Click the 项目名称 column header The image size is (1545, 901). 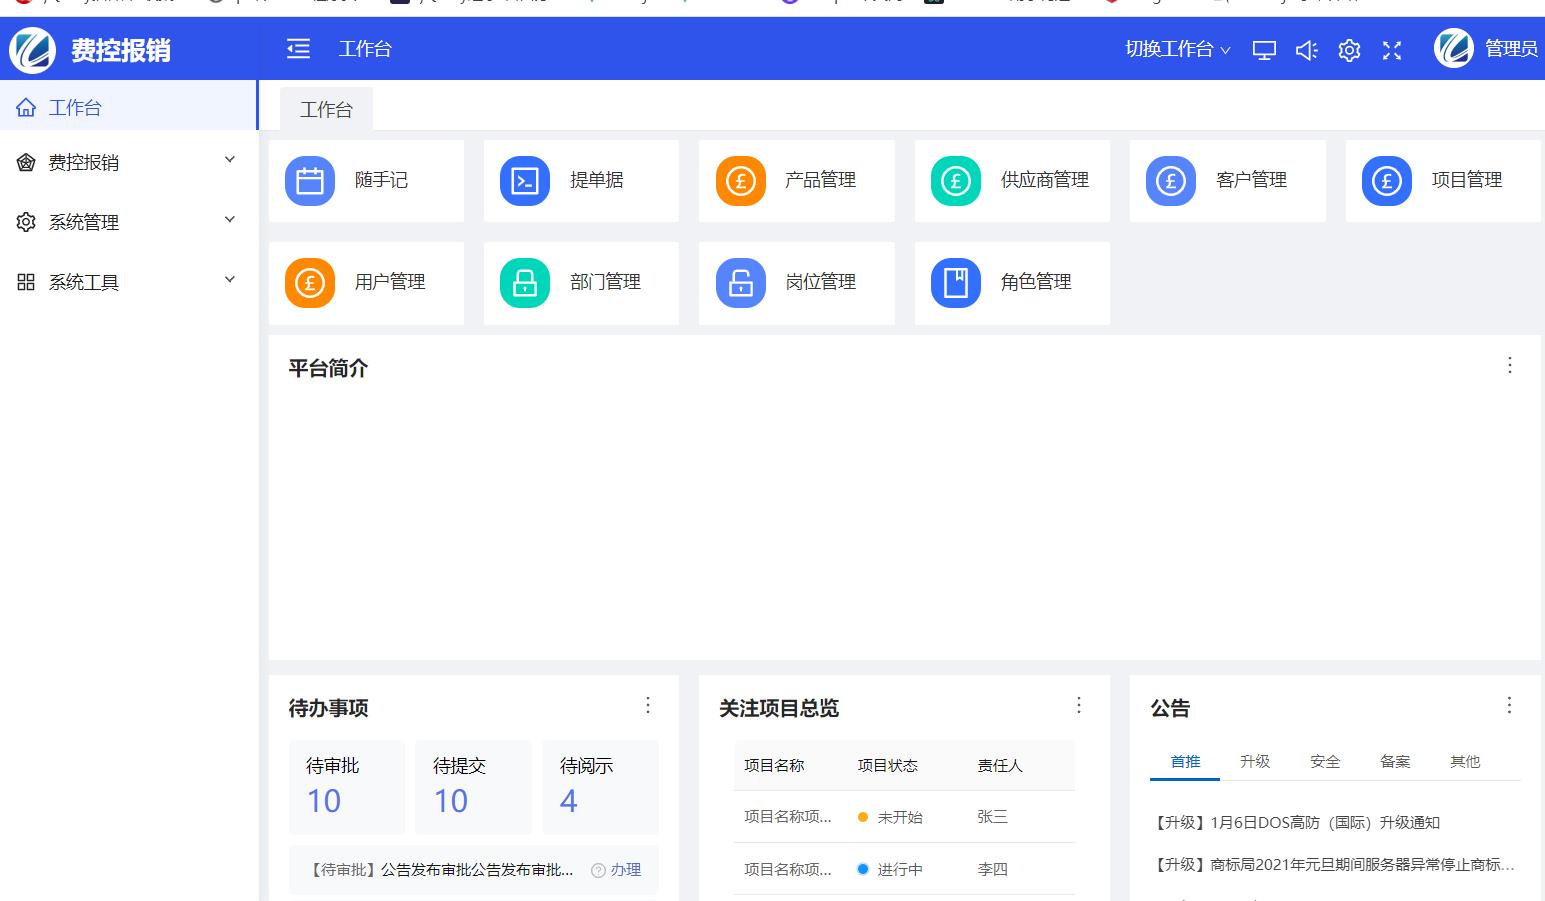click(x=774, y=766)
